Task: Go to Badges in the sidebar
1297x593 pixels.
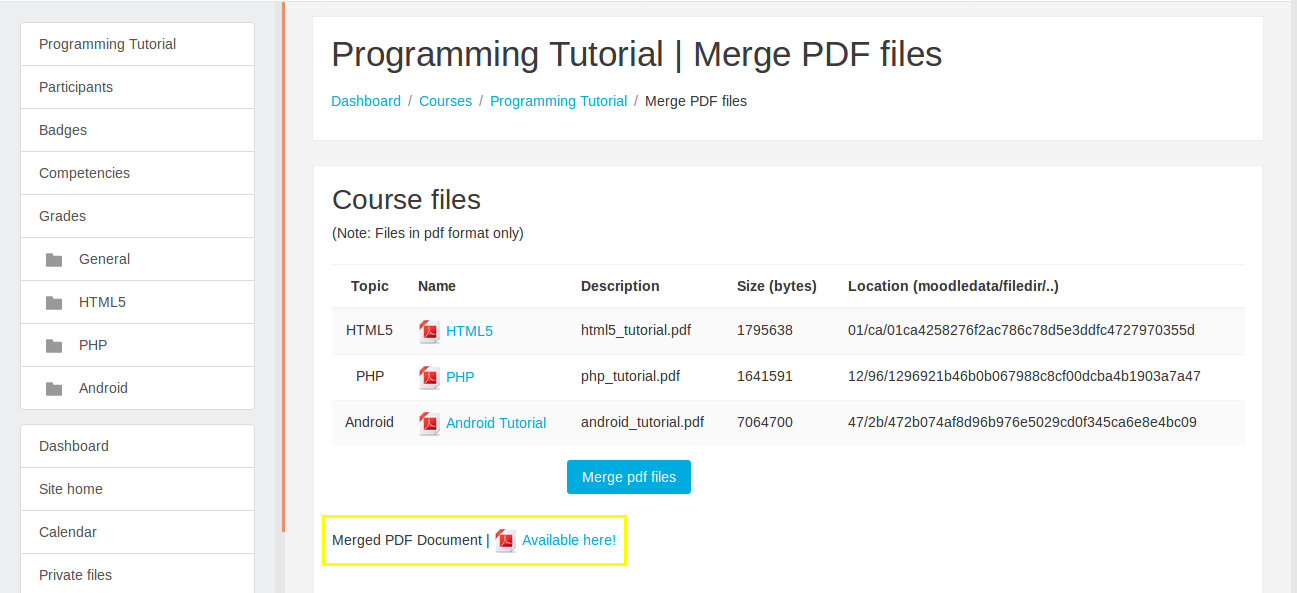Action: coord(137,130)
